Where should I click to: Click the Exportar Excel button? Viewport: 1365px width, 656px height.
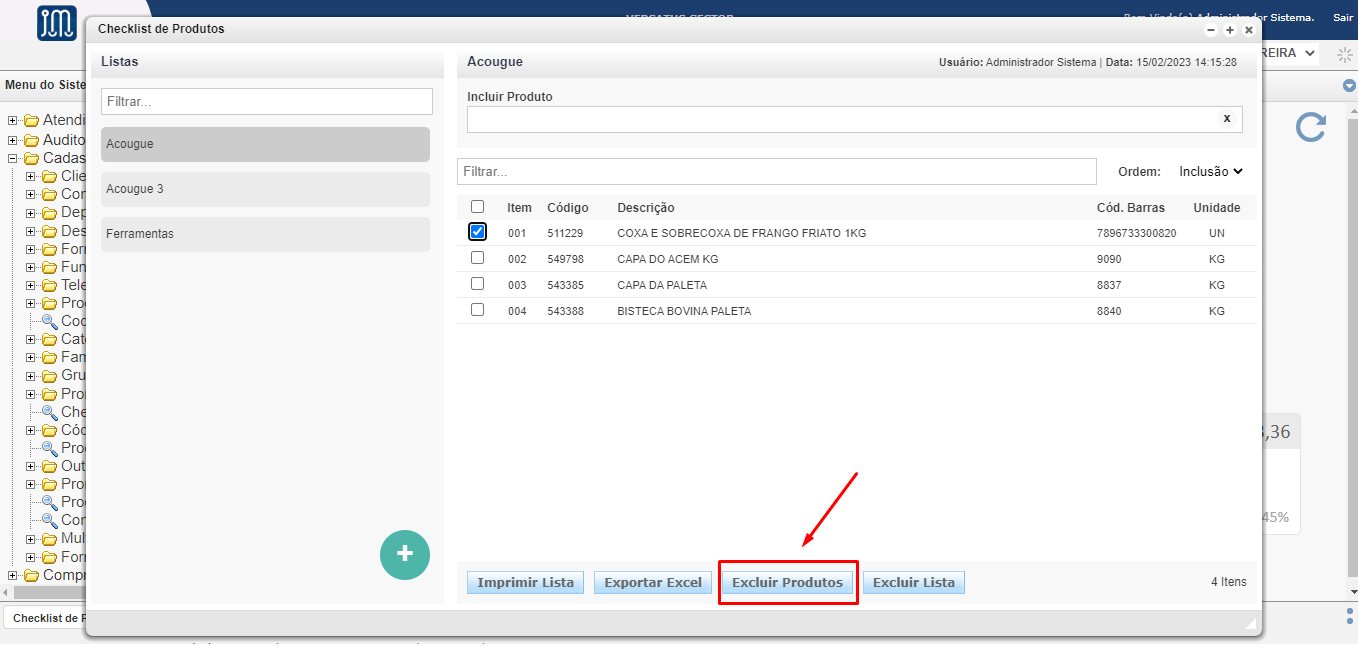pos(652,583)
